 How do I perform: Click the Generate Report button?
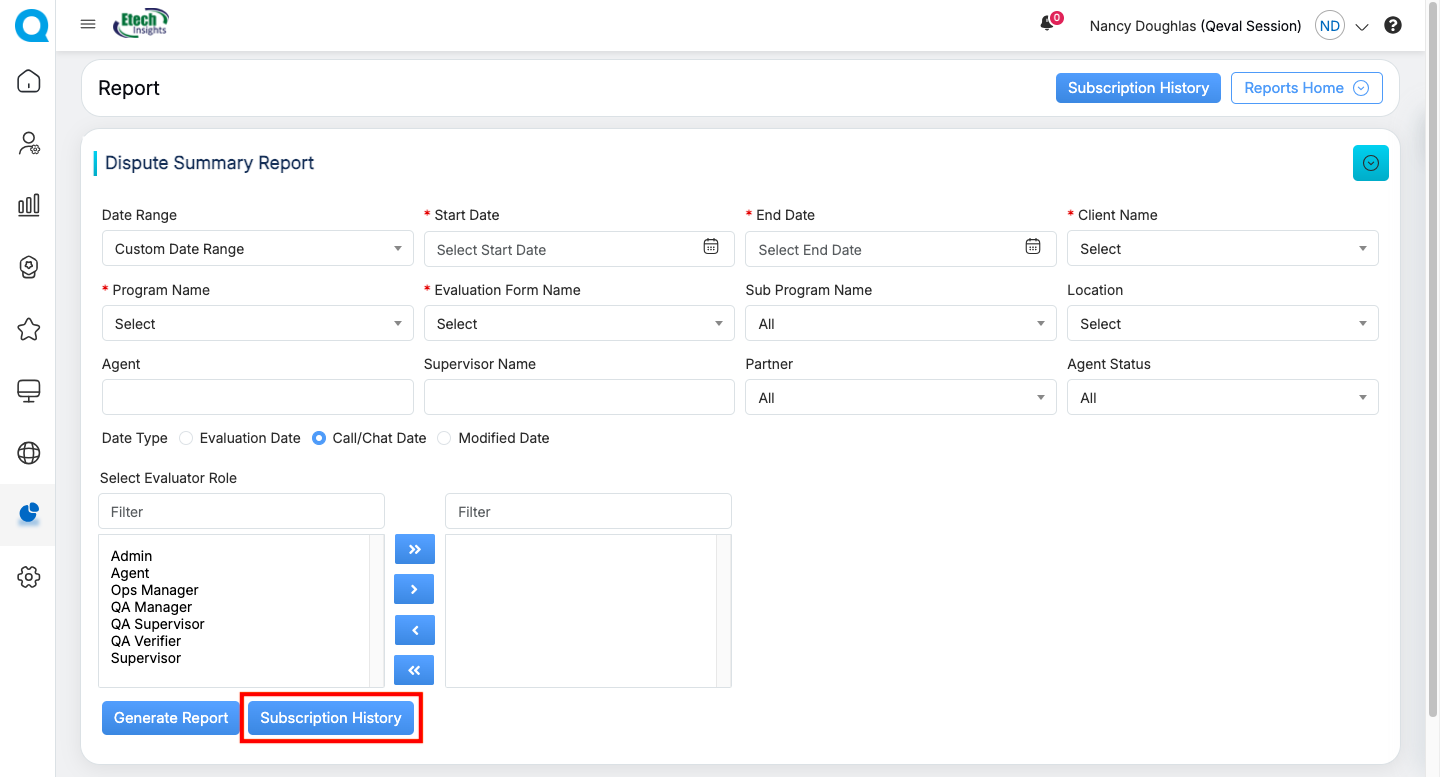171,718
